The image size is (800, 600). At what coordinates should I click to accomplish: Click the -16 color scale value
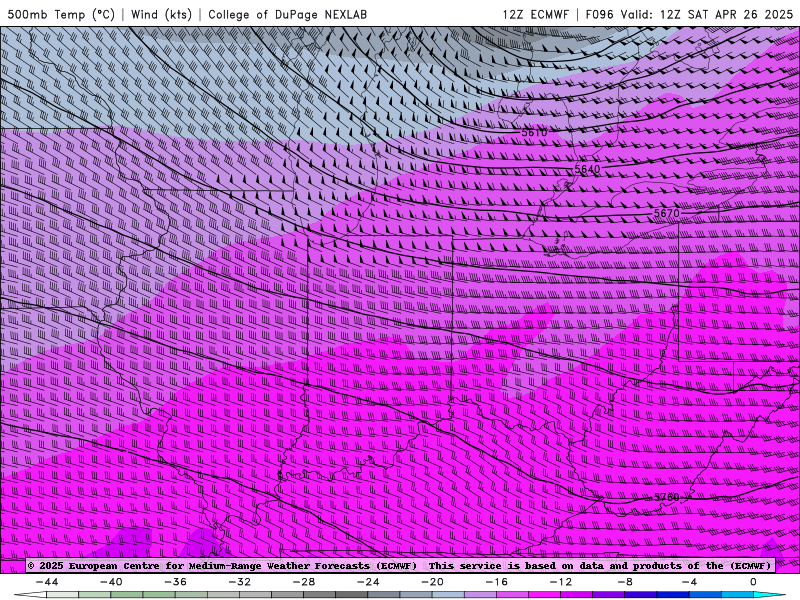point(497,582)
